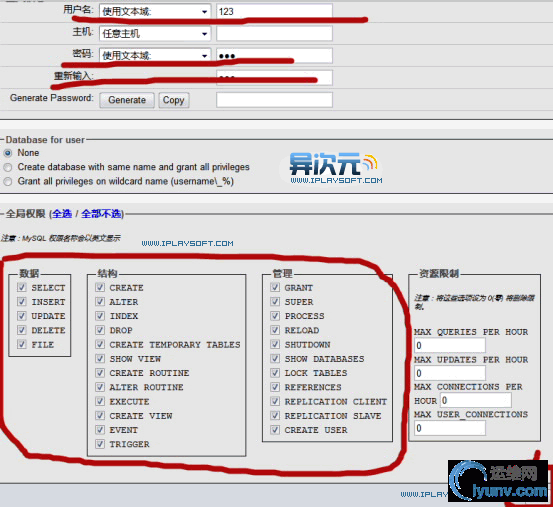
Task: Click the password input field
Action: point(274,56)
